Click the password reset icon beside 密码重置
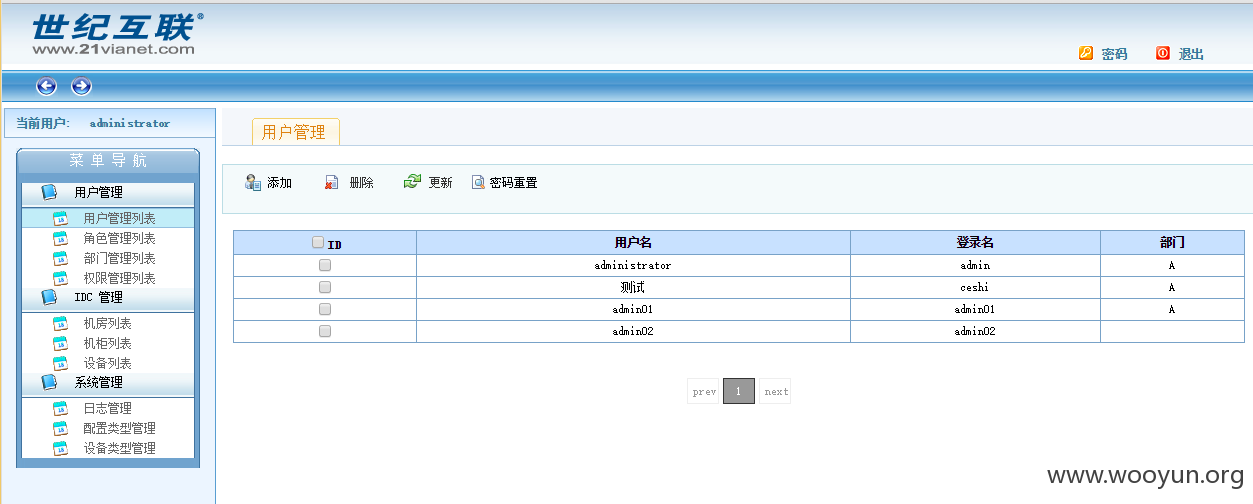The width and height of the screenshot is (1253, 504). [478, 182]
